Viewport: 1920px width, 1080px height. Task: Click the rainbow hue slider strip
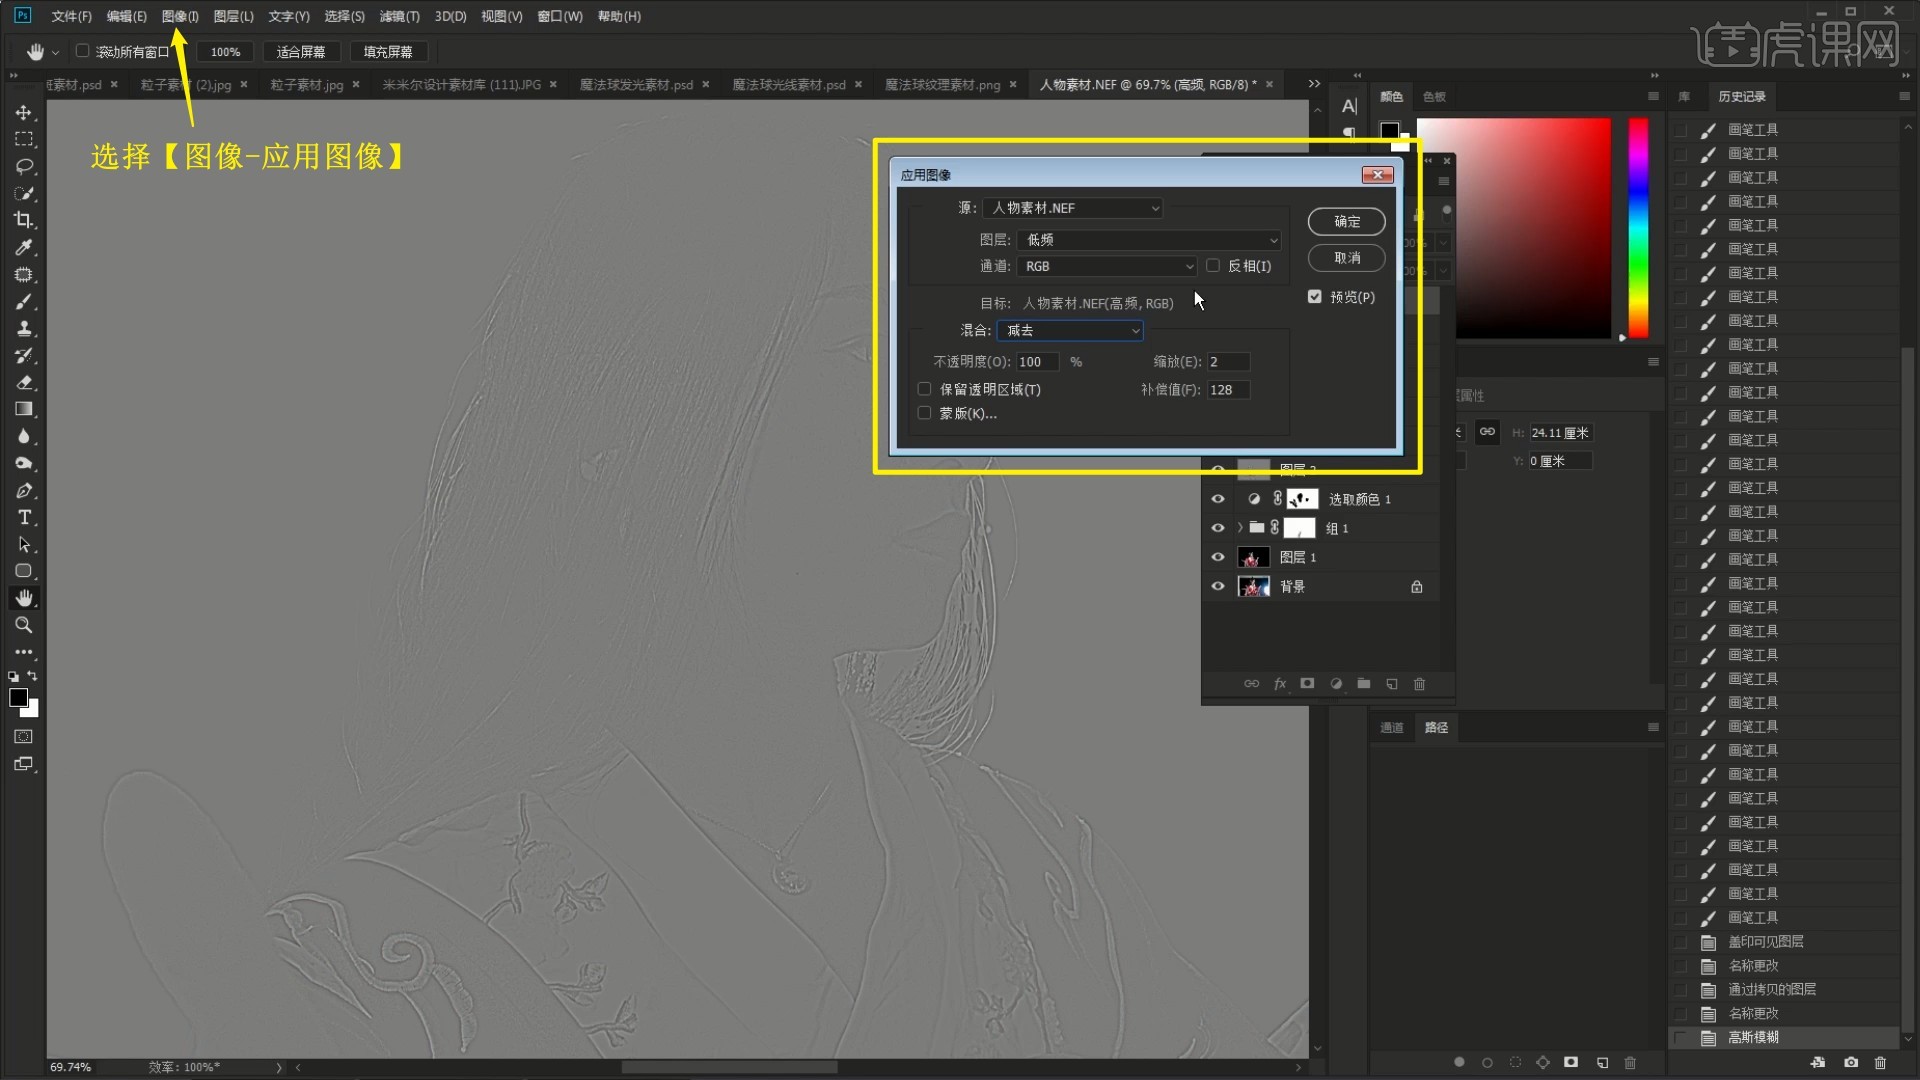point(1638,228)
